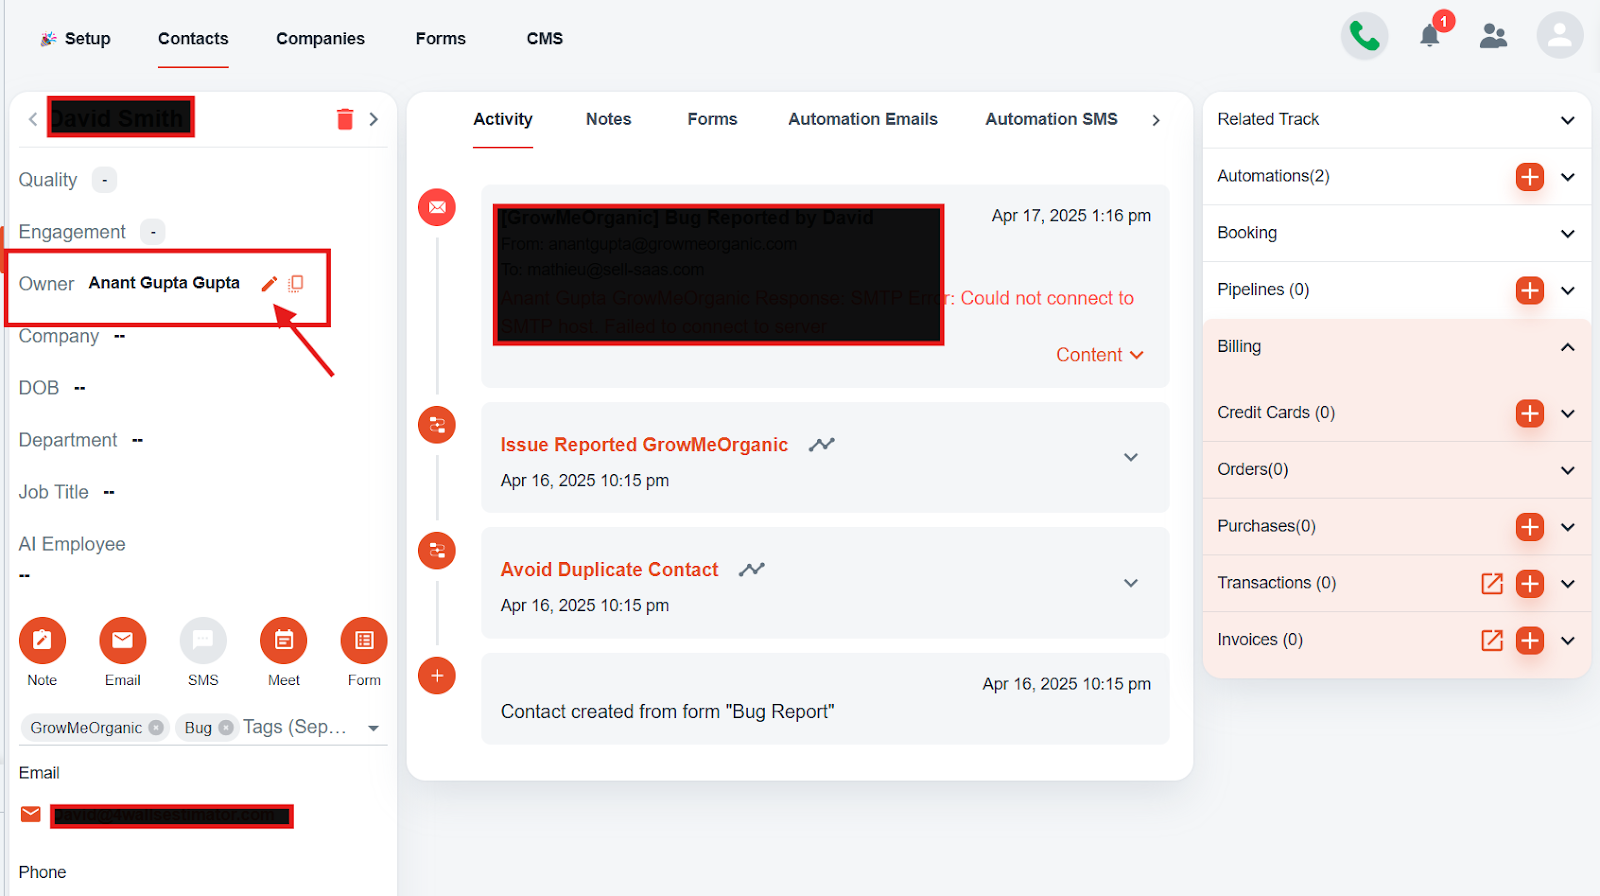The height and width of the screenshot is (896, 1600).
Task: Click the Quality dash badge
Action: (x=104, y=180)
